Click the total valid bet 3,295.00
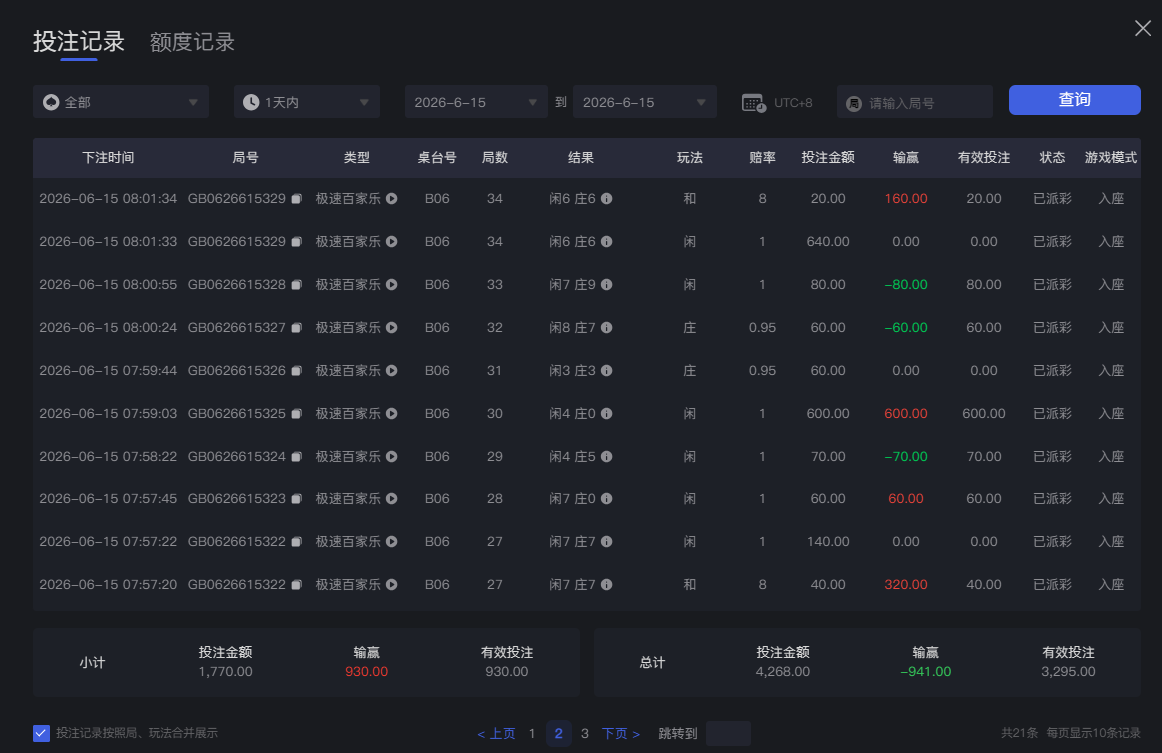Viewport: 1162px width, 753px height. point(1068,671)
